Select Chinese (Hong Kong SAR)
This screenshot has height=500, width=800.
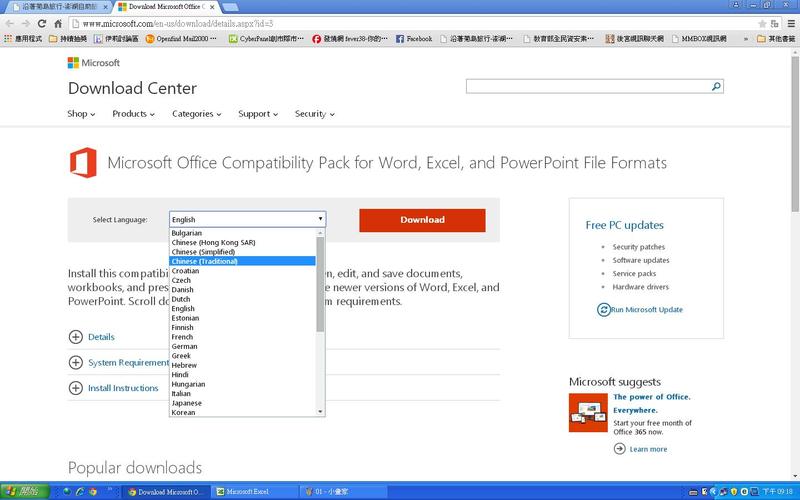(242, 242)
